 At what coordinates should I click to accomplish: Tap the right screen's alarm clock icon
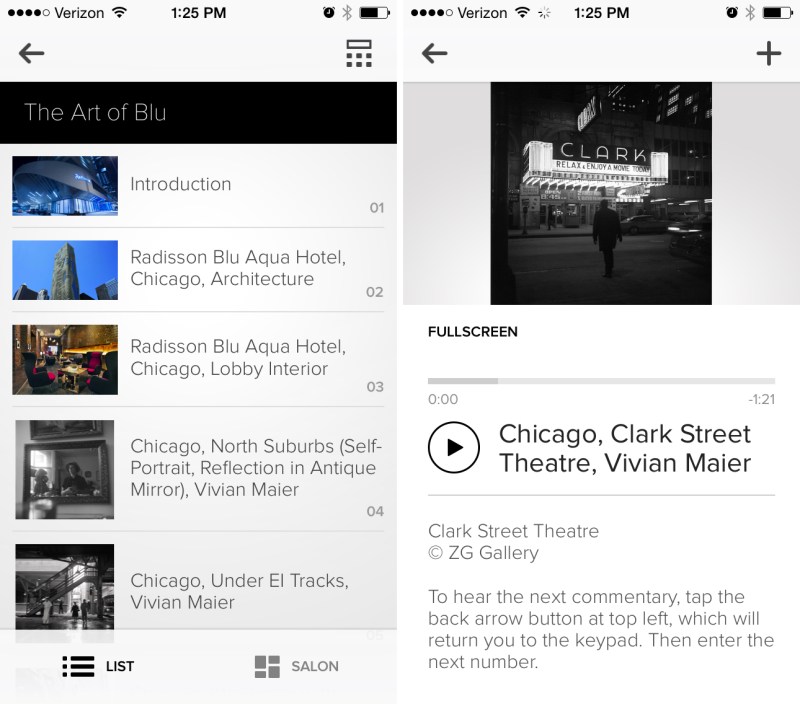pyautogui.click(x=732, y=12)
